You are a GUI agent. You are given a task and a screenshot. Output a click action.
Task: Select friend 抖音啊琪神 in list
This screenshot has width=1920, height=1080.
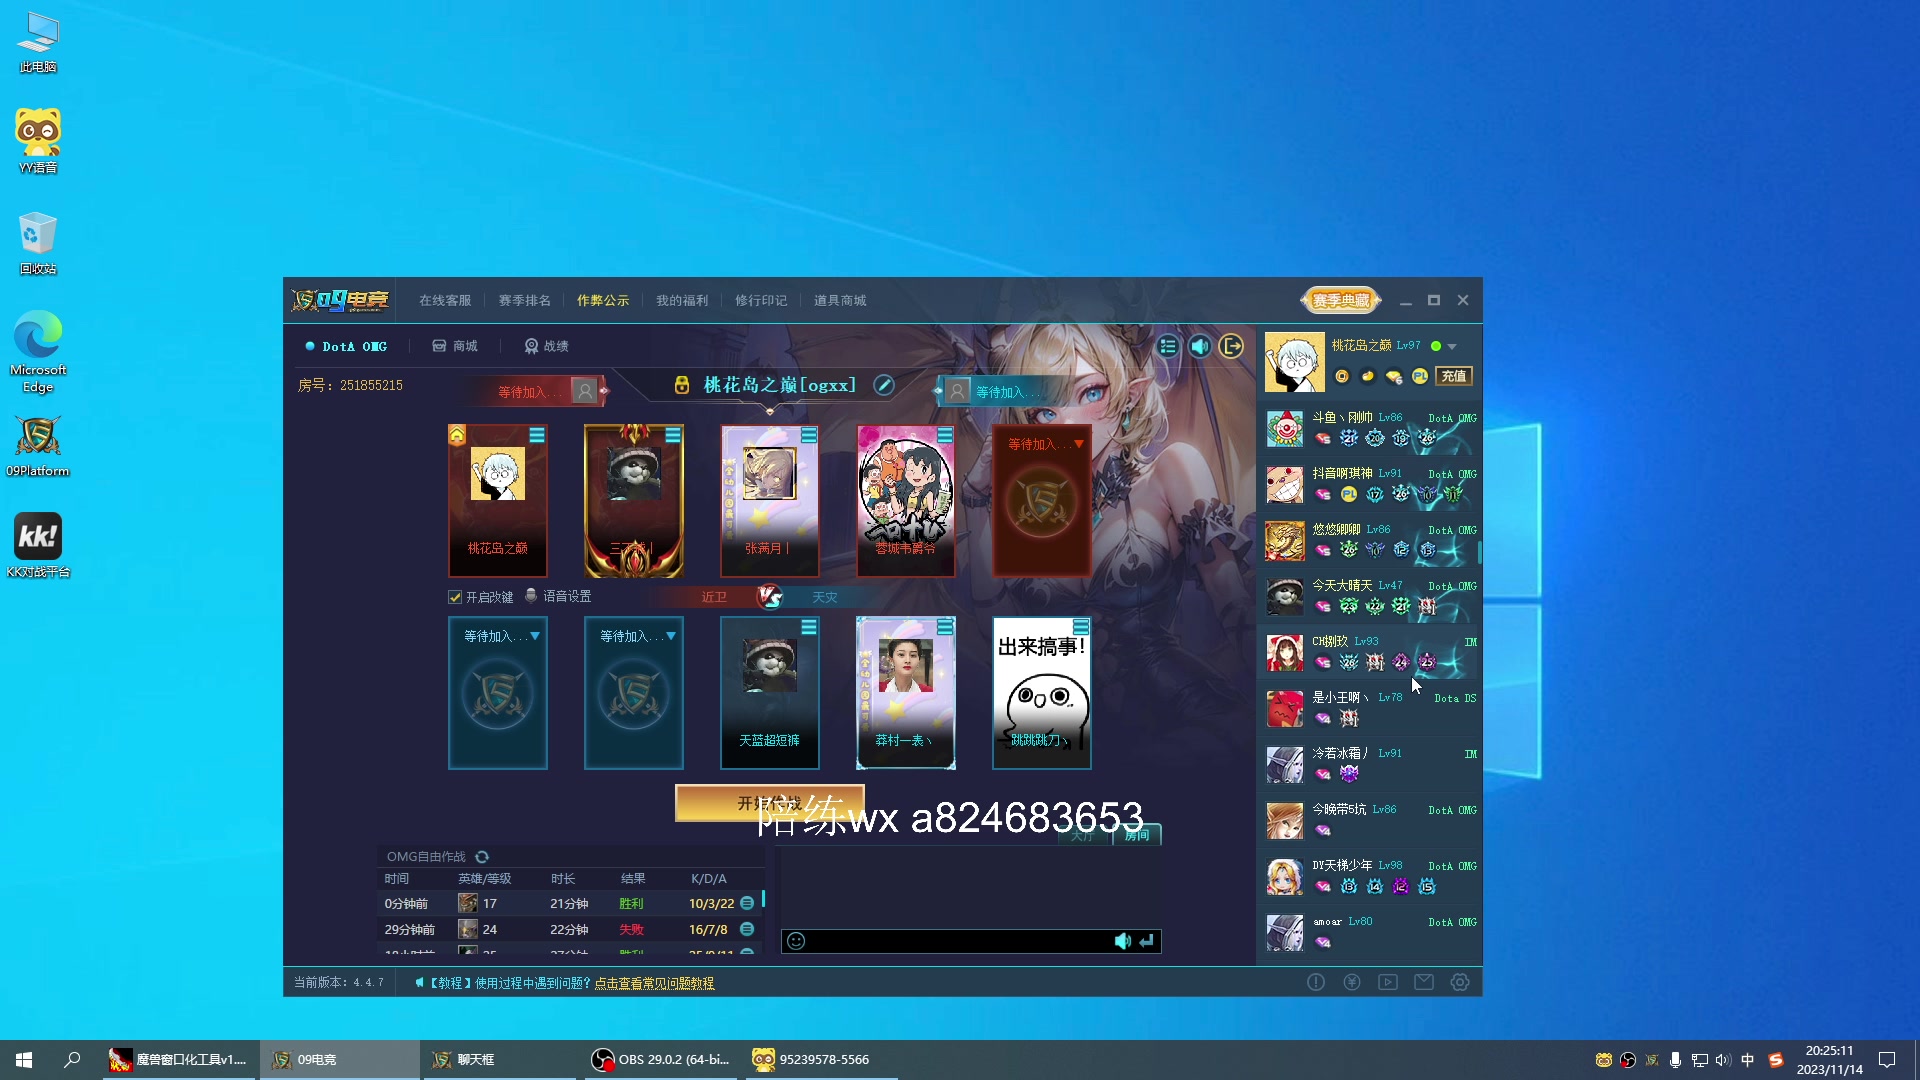1370,484
